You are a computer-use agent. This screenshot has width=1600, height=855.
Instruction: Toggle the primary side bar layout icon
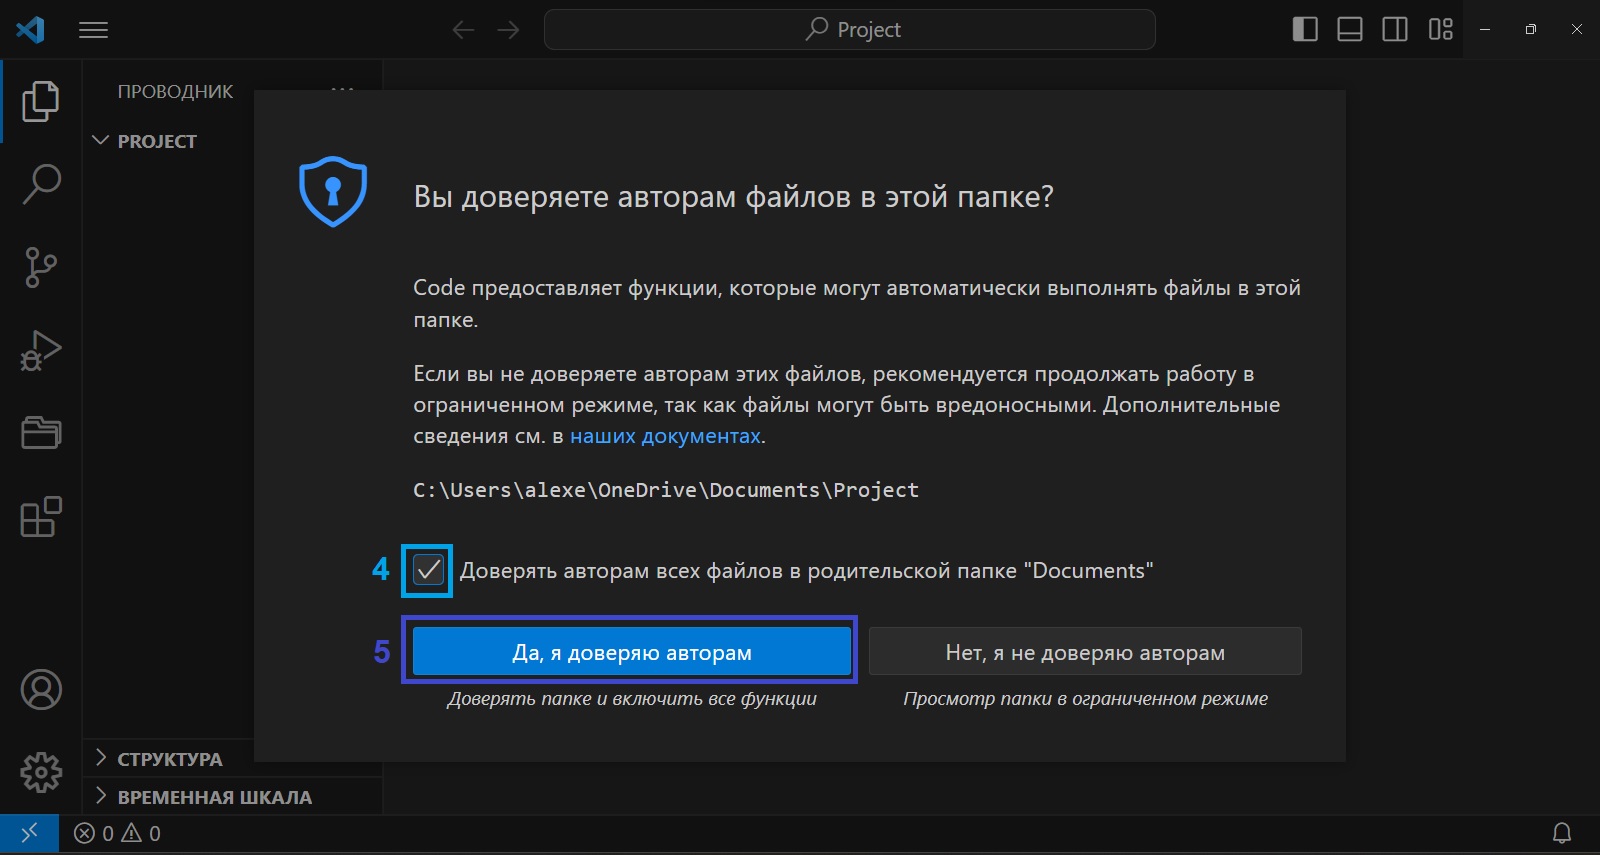pyautogui.click(x=1305, y=29)
